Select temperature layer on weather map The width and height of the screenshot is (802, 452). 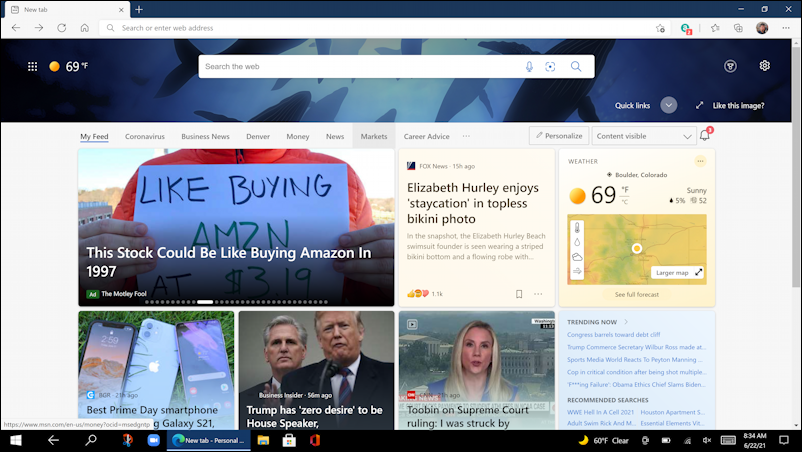tap(577, 228)
